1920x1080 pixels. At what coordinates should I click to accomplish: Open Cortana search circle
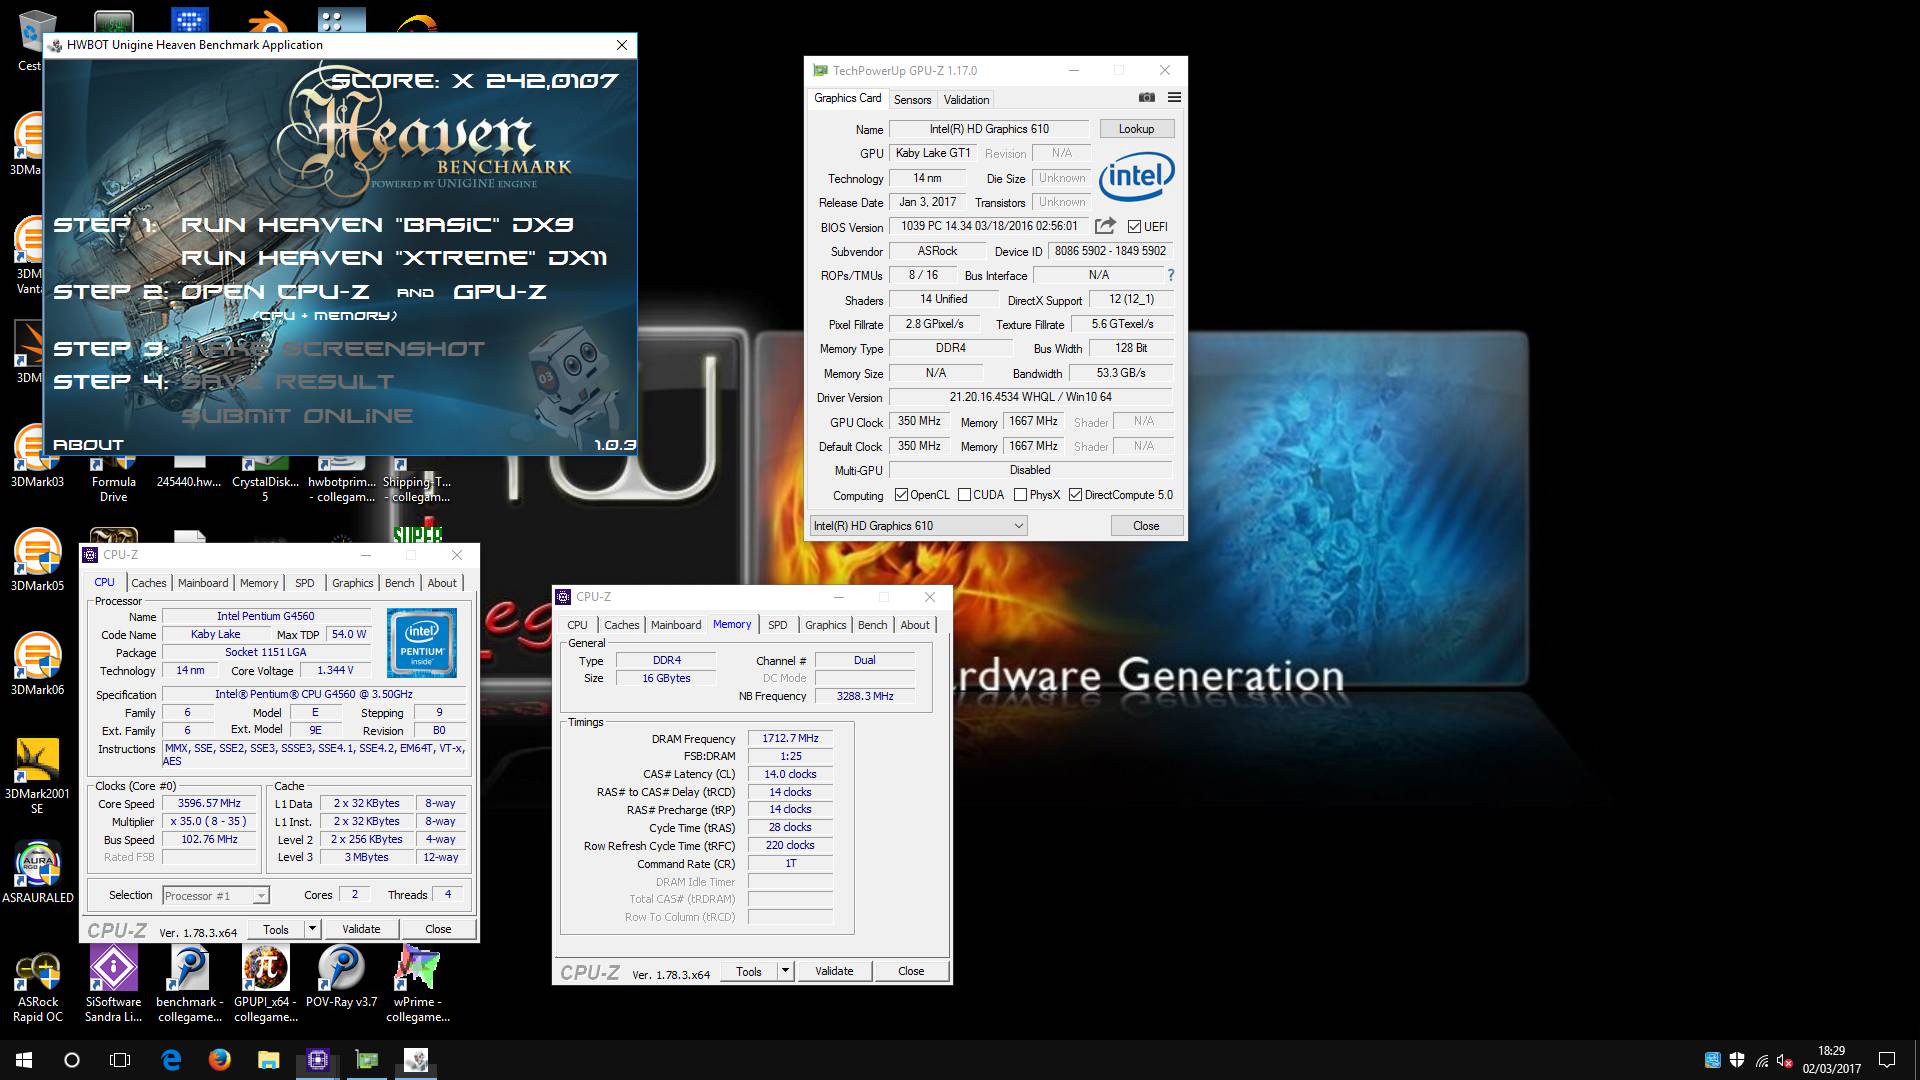pyautogui.click(x=72, y=1060)
